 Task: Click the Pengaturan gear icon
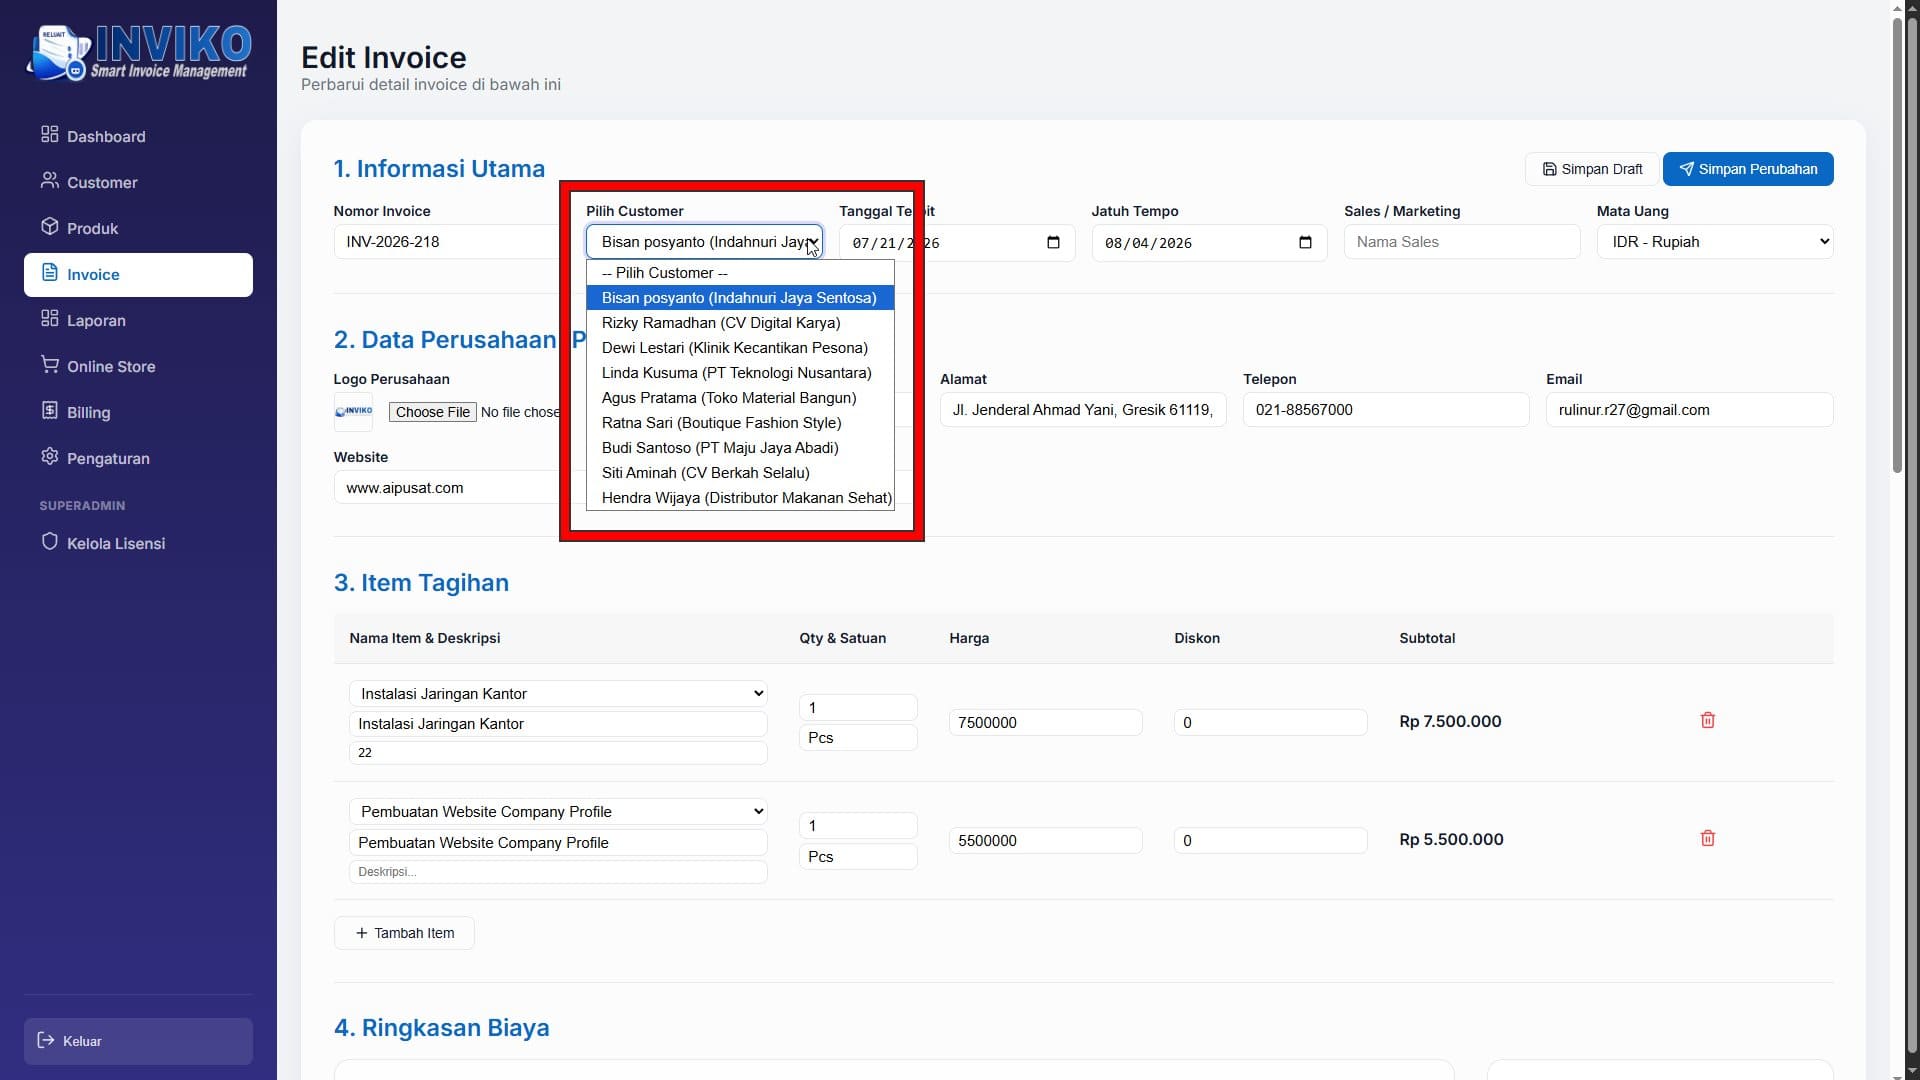(49, 456)
